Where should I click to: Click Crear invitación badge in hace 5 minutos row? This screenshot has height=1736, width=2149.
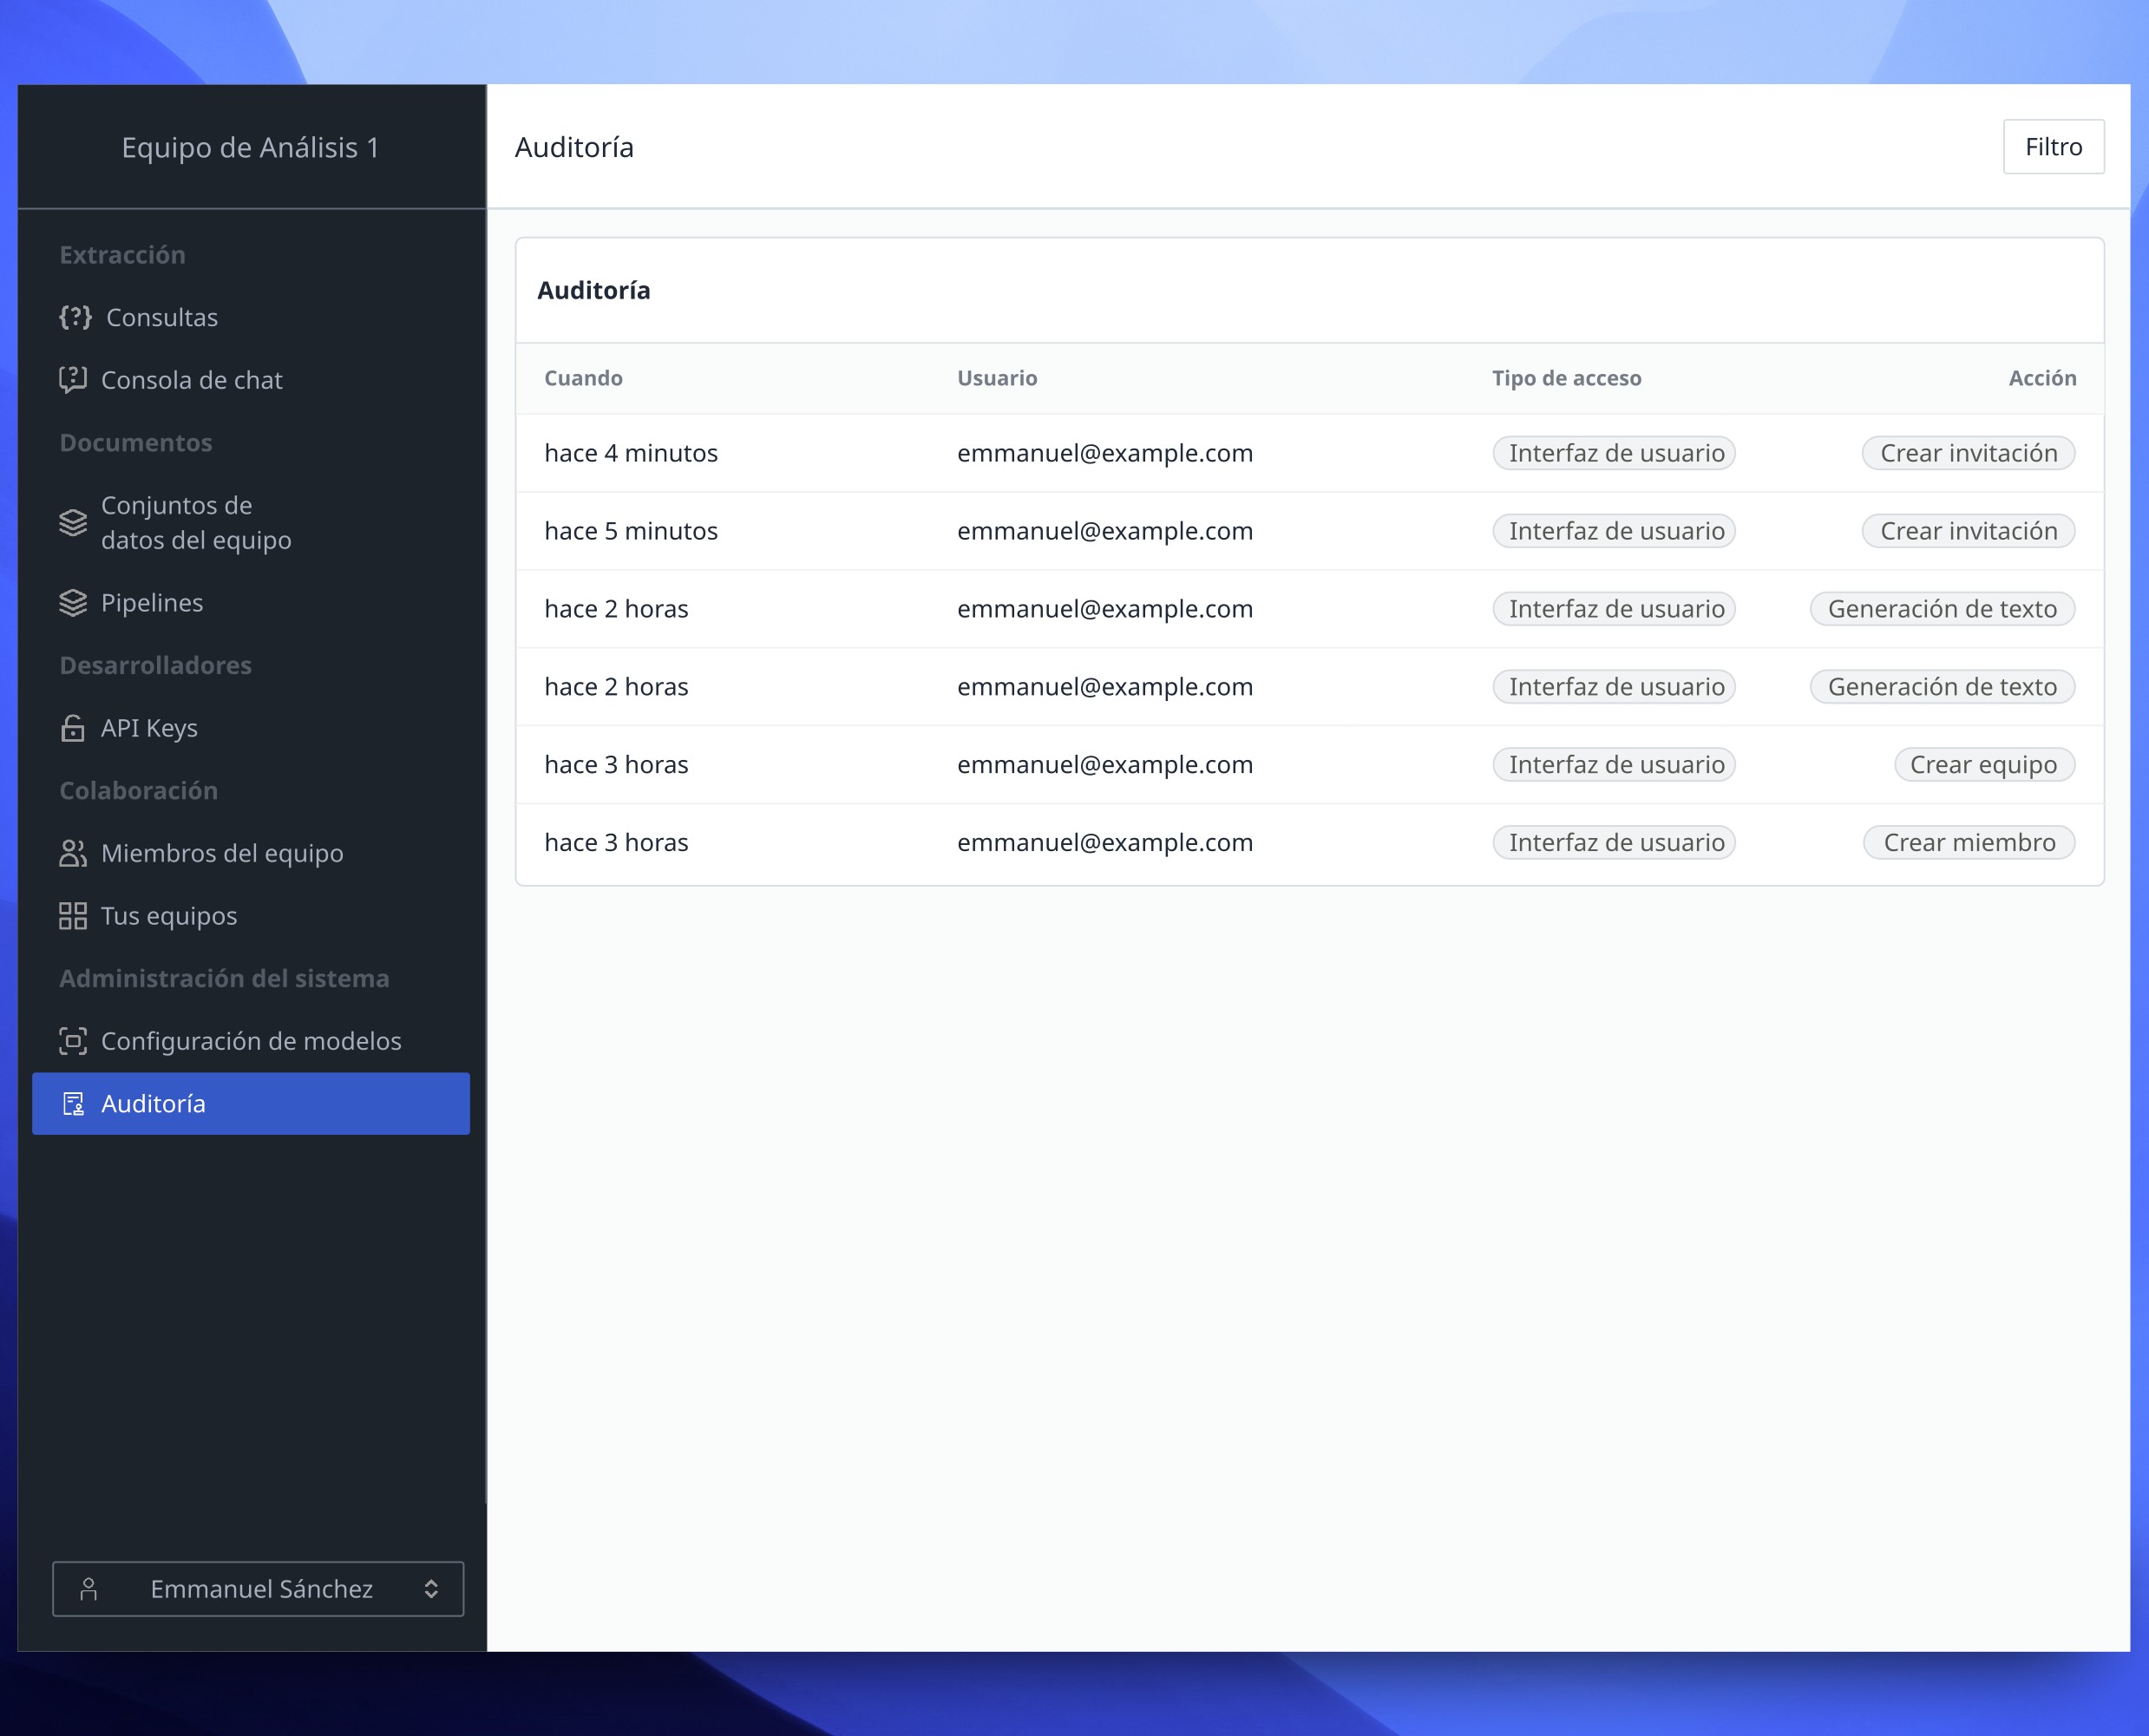coord(1968,531)
